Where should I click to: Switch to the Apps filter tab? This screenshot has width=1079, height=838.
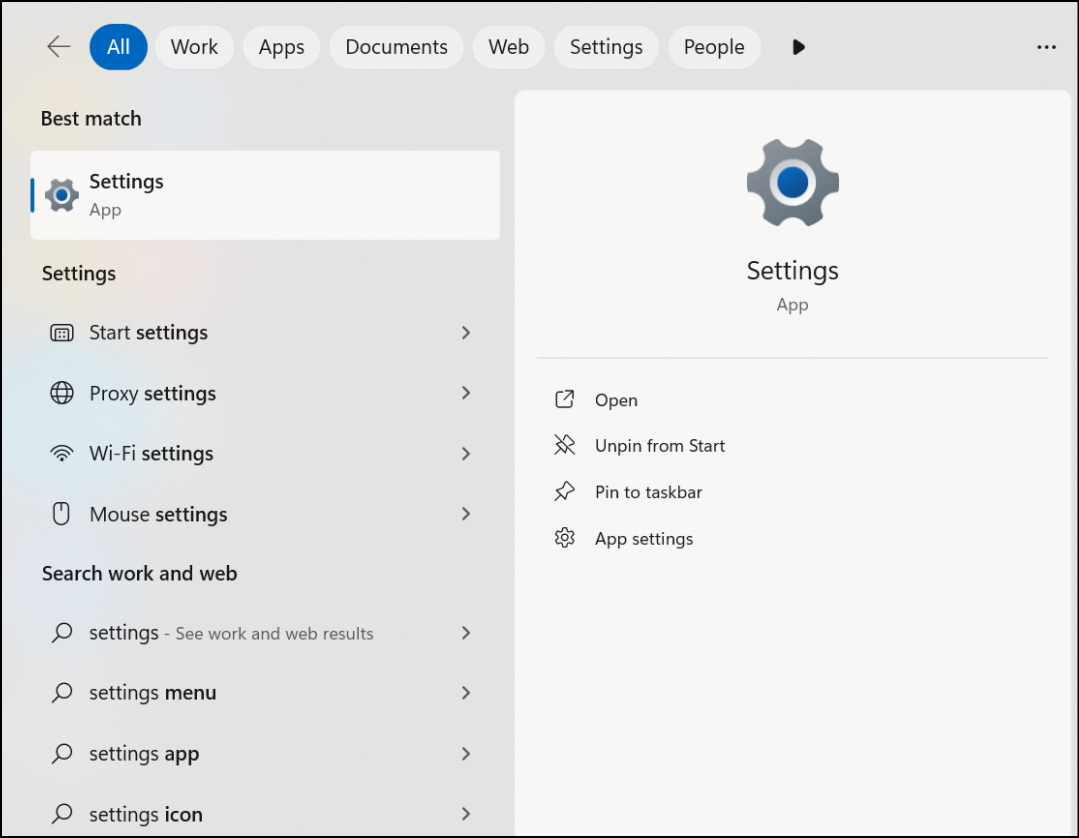pos(281,47)
